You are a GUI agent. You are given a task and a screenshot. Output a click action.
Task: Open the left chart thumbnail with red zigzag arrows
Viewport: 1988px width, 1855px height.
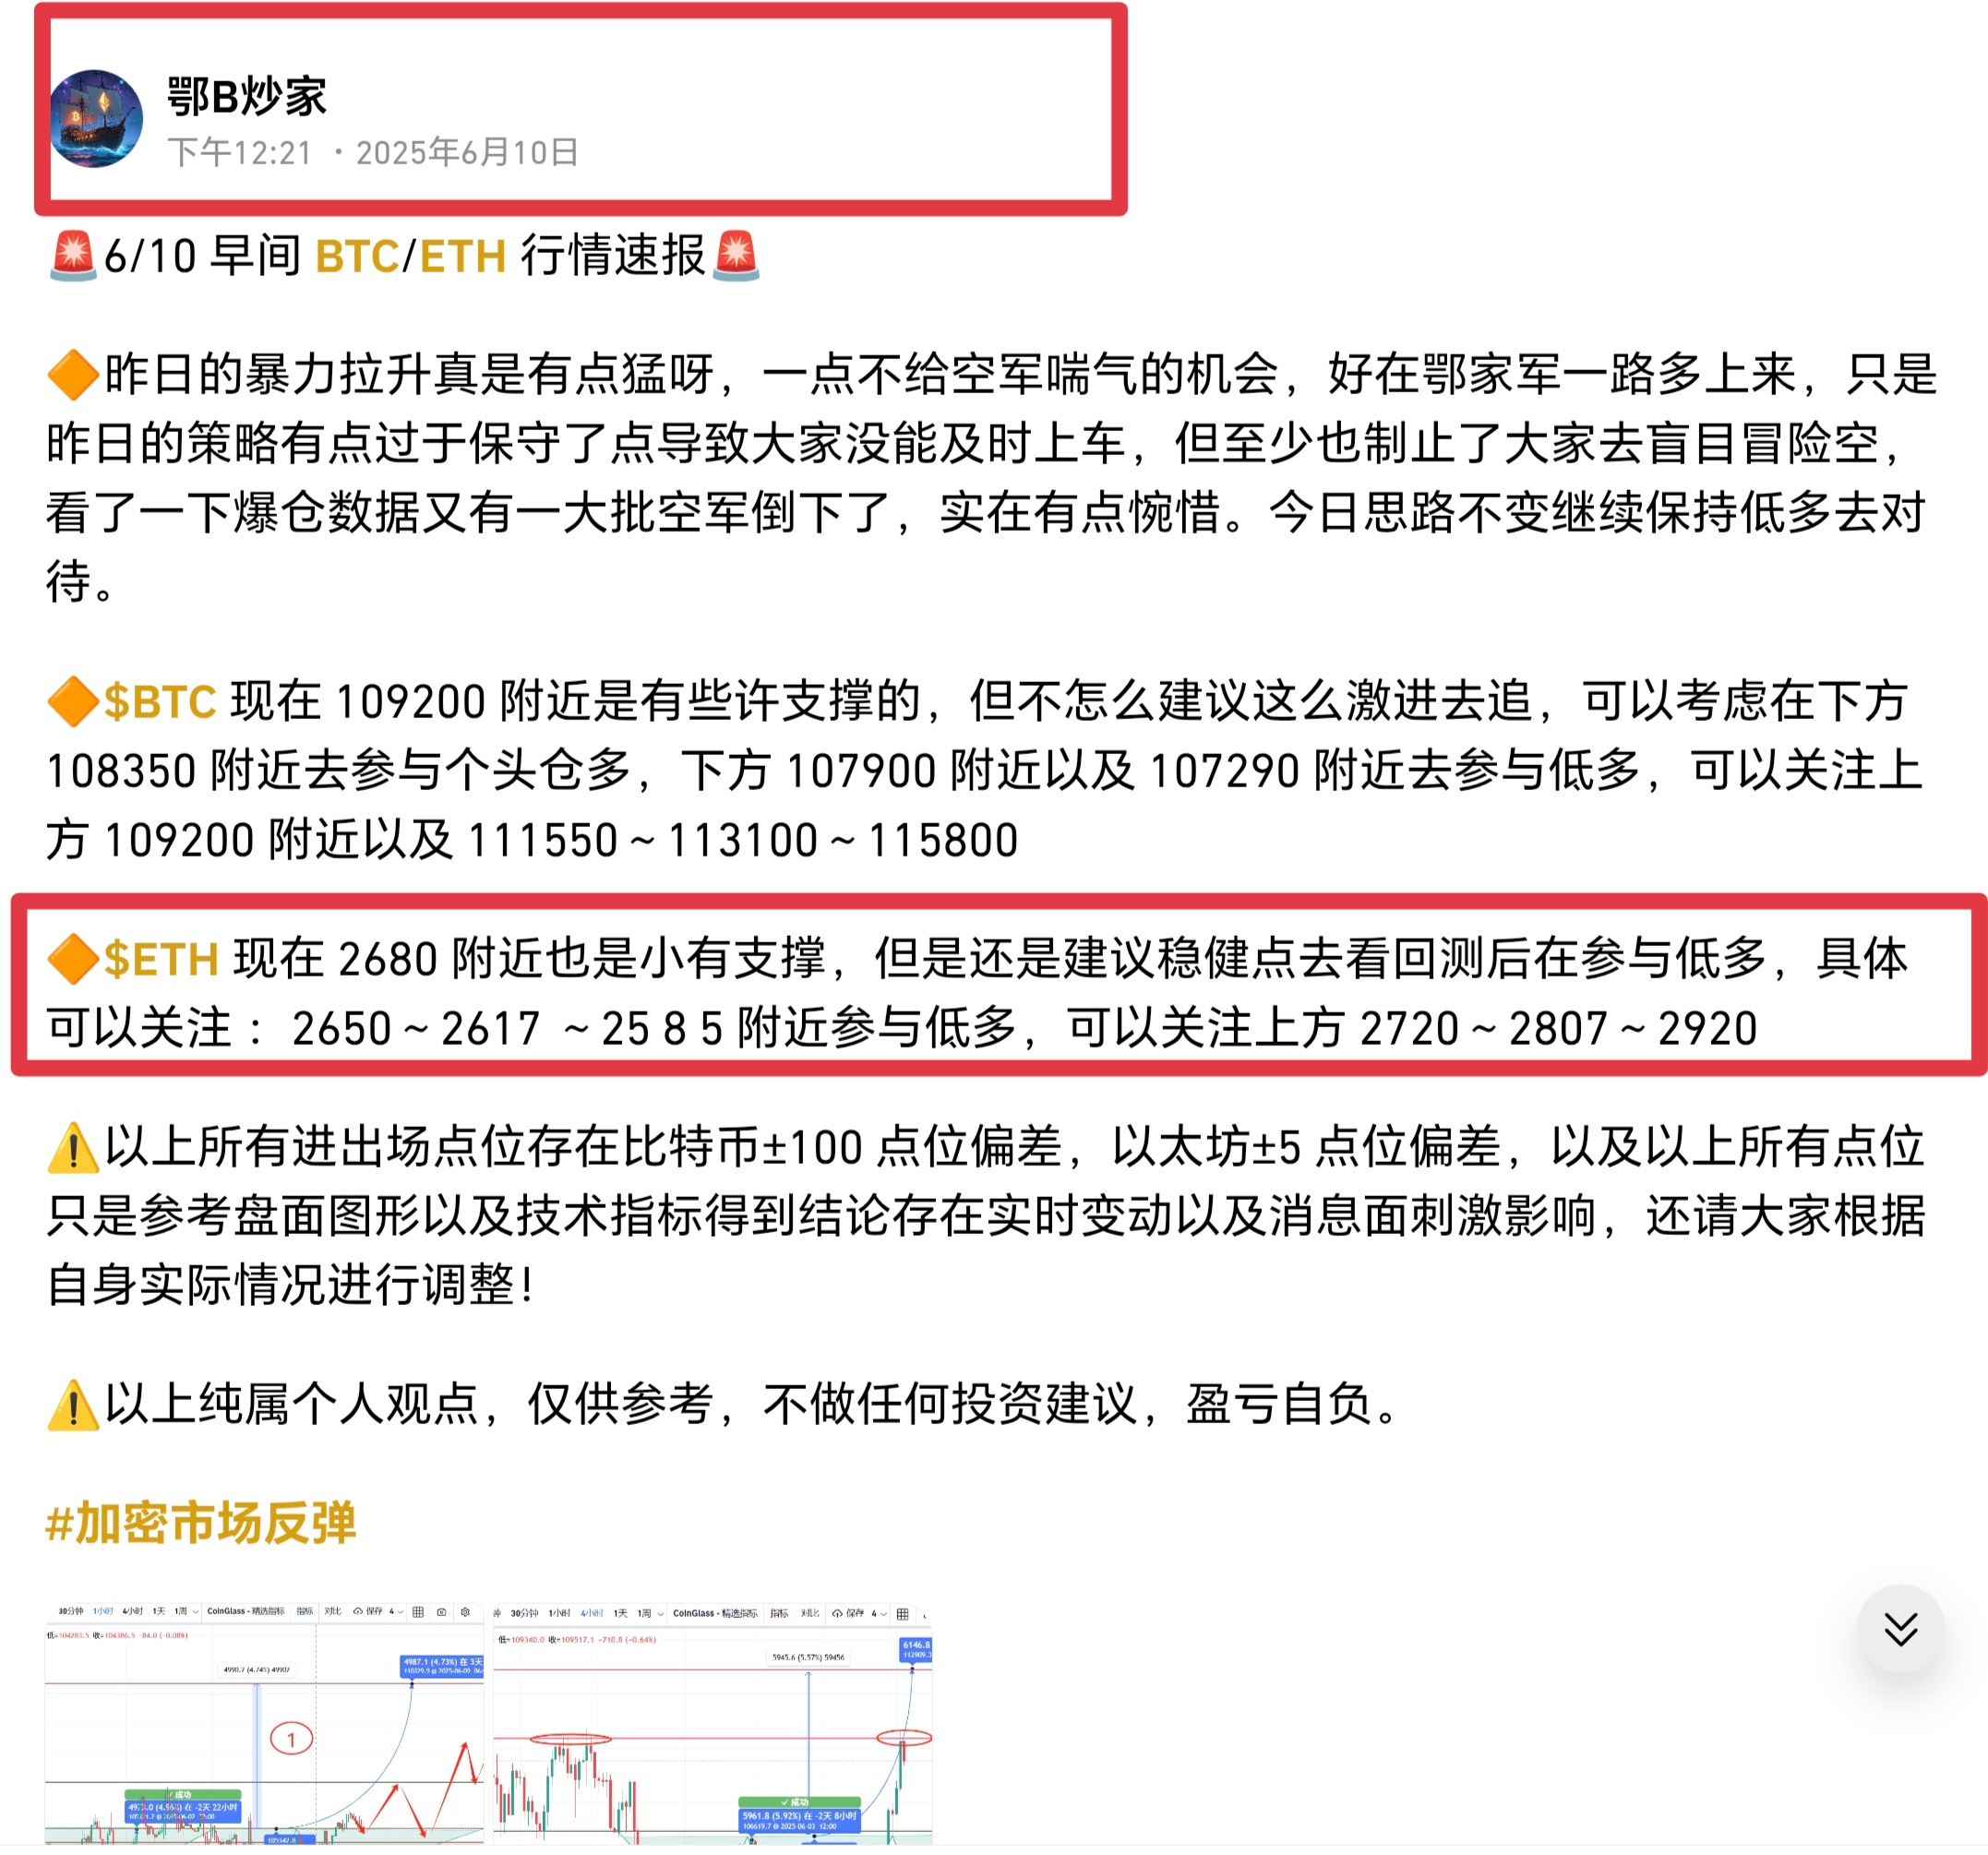(x=265, y=1724)
